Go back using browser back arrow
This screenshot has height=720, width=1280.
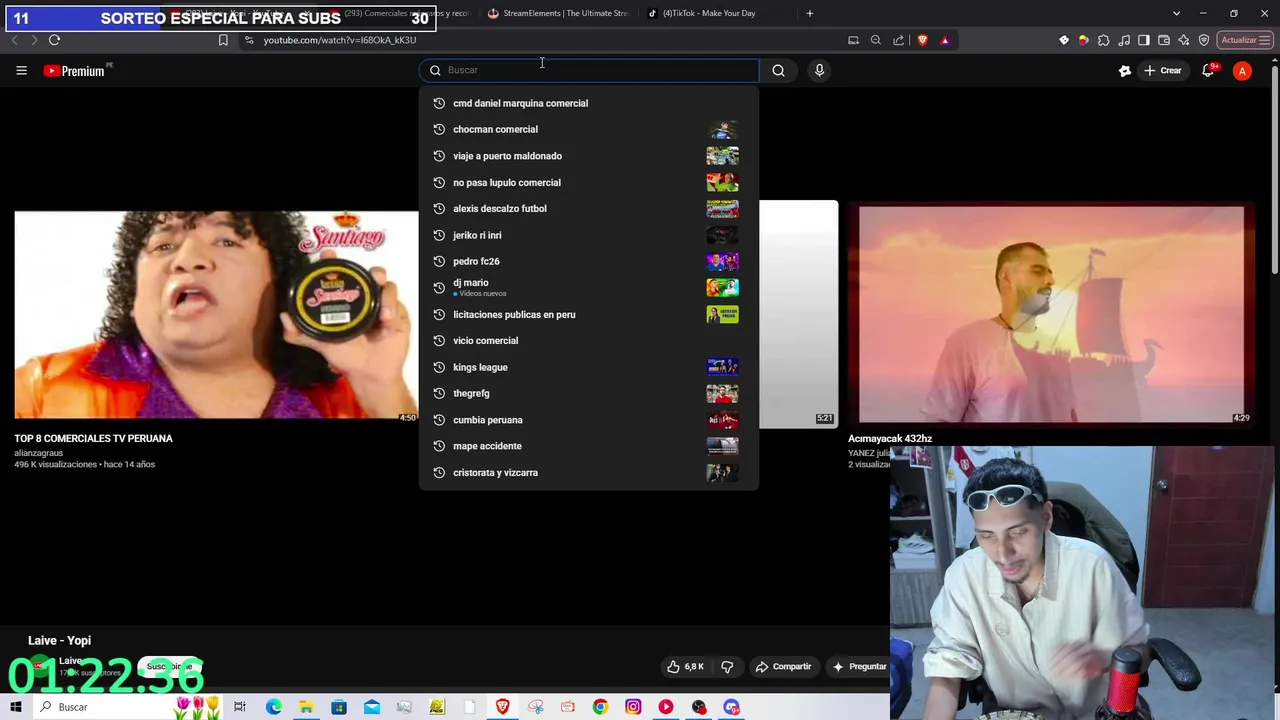click(x=14, y=40)
